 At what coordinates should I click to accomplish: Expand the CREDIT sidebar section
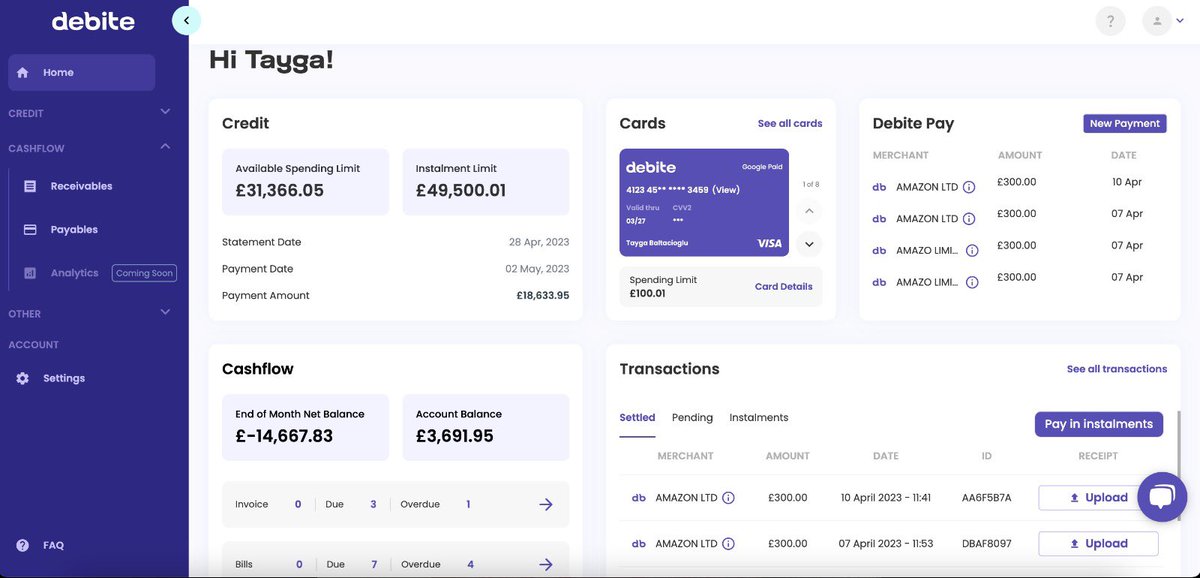click(90, 113)
